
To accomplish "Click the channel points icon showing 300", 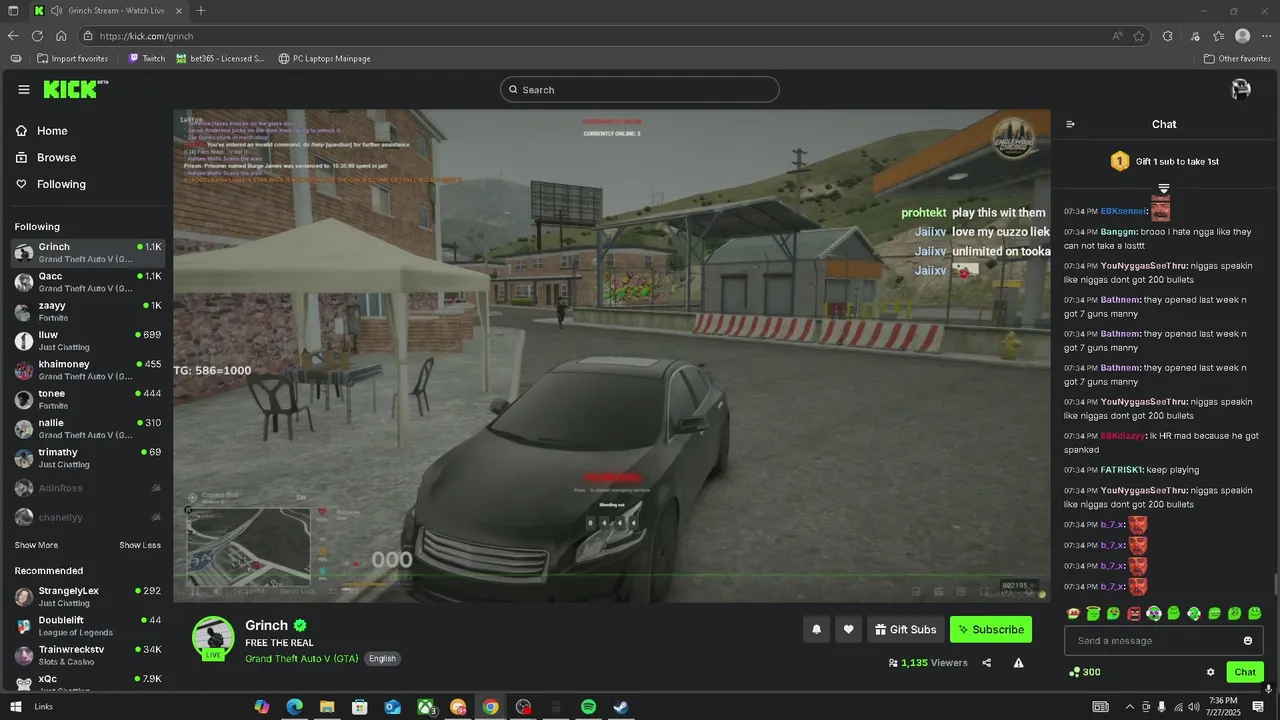I will 1074,672.
